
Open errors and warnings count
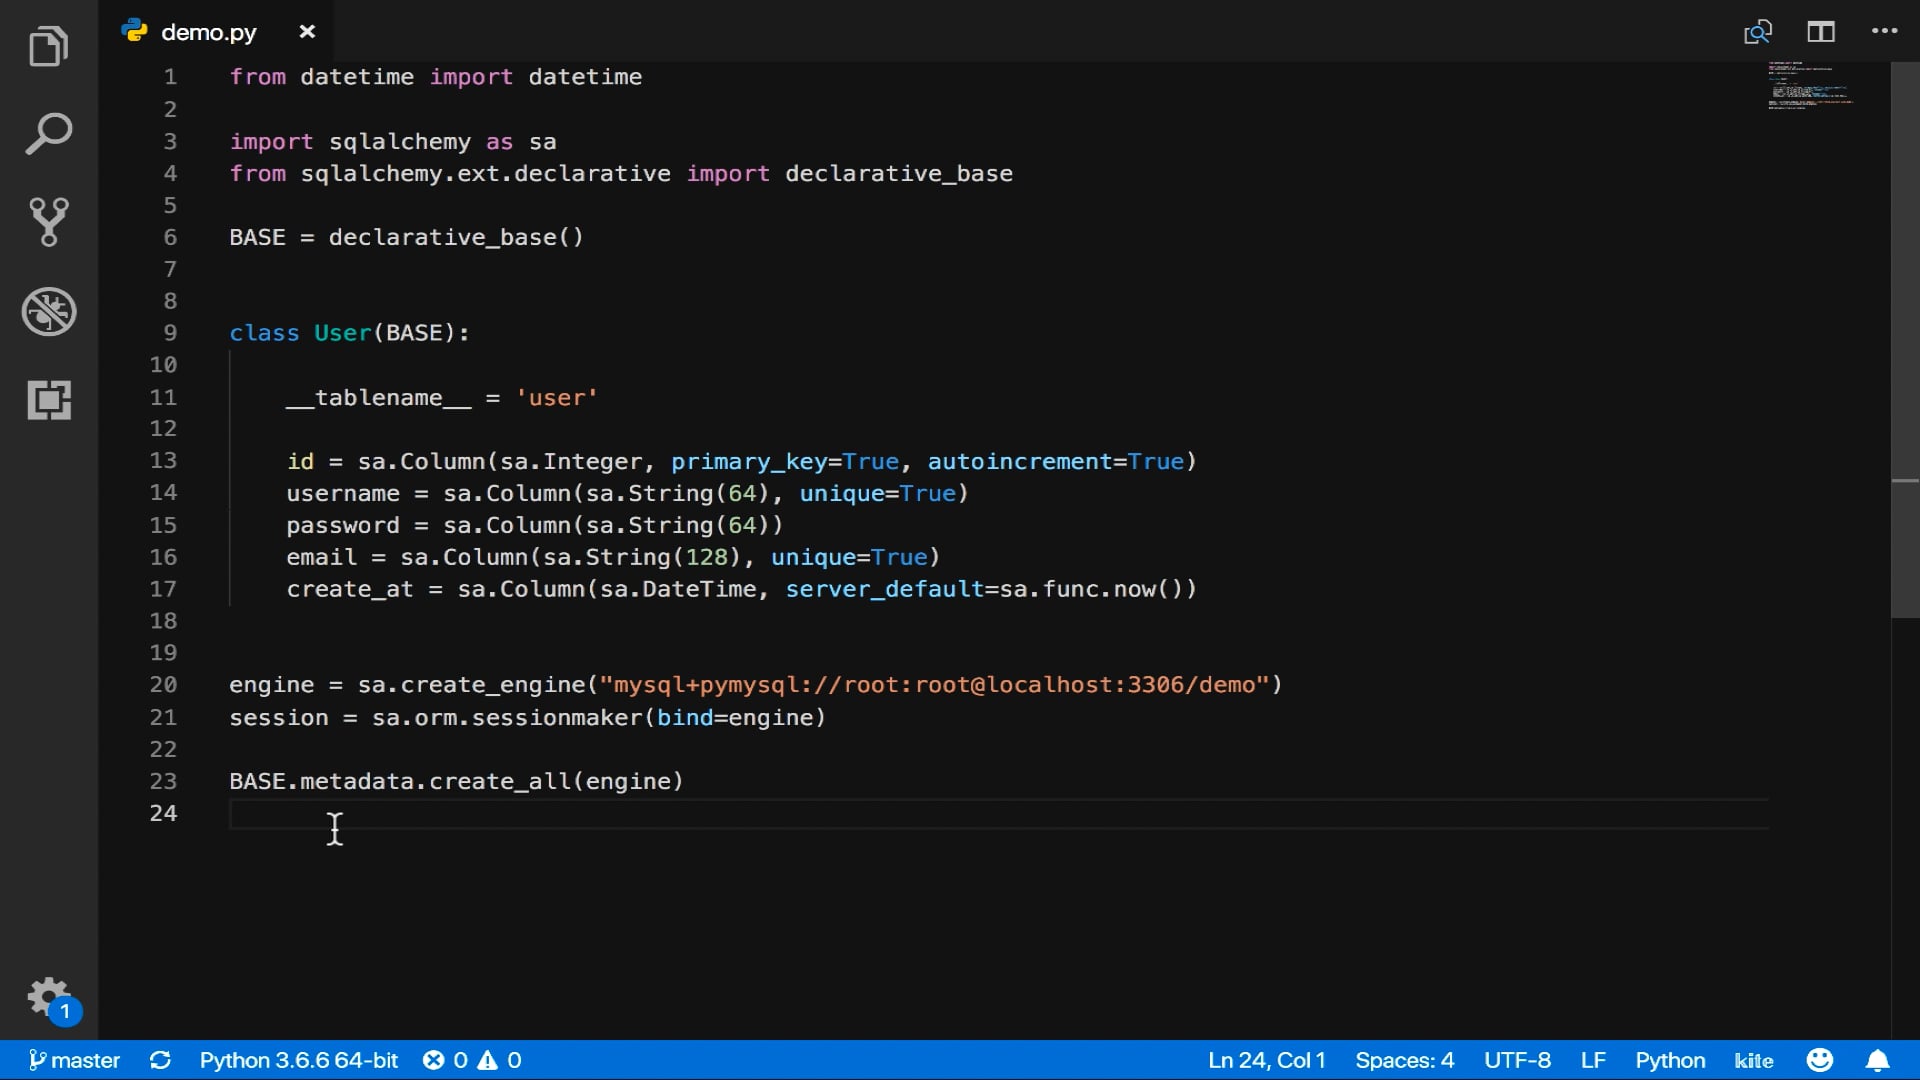pos(472,1060)
